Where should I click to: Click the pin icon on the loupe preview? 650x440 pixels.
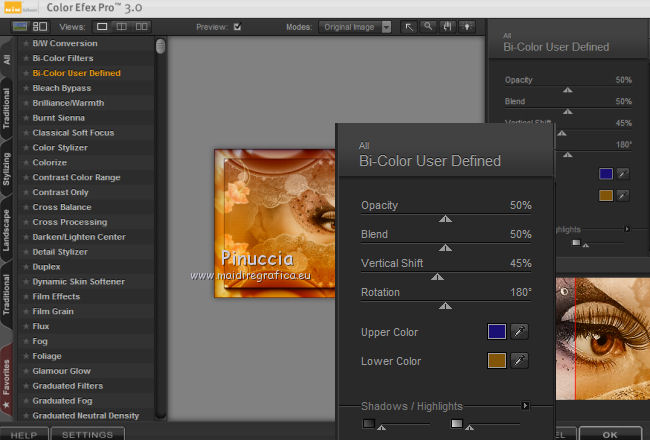point(565,292)
